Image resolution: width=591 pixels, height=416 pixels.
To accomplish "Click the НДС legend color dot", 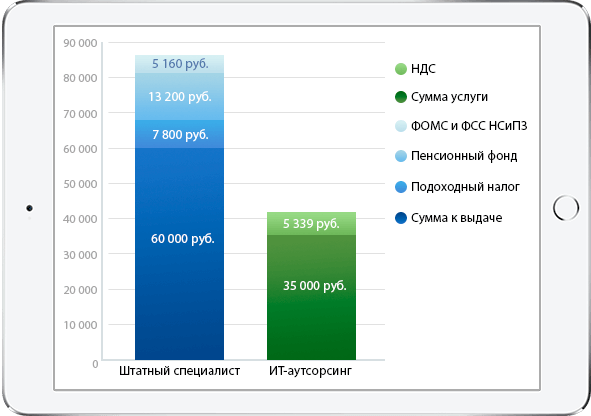I will (401, 69).
